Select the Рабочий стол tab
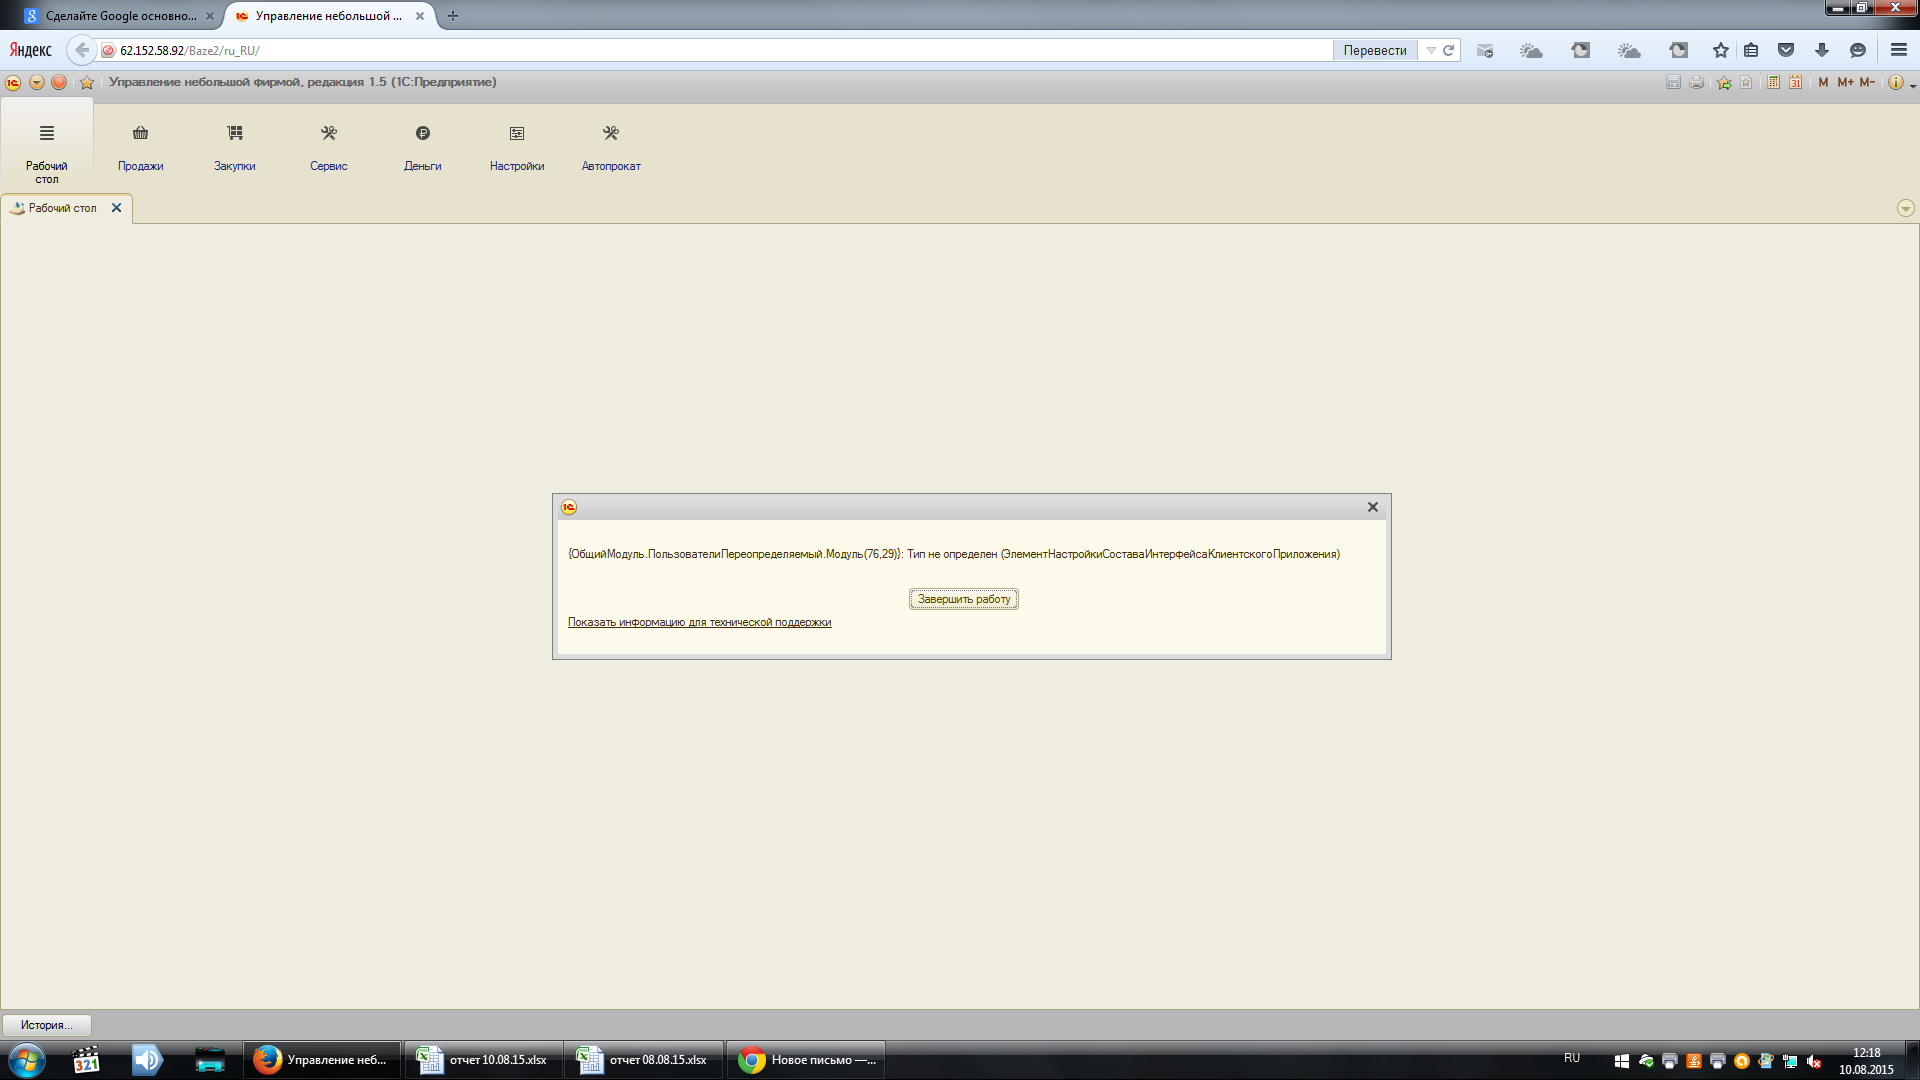Image resolution: width=1920 pixels, height=1080 pixels. point(62,208)
